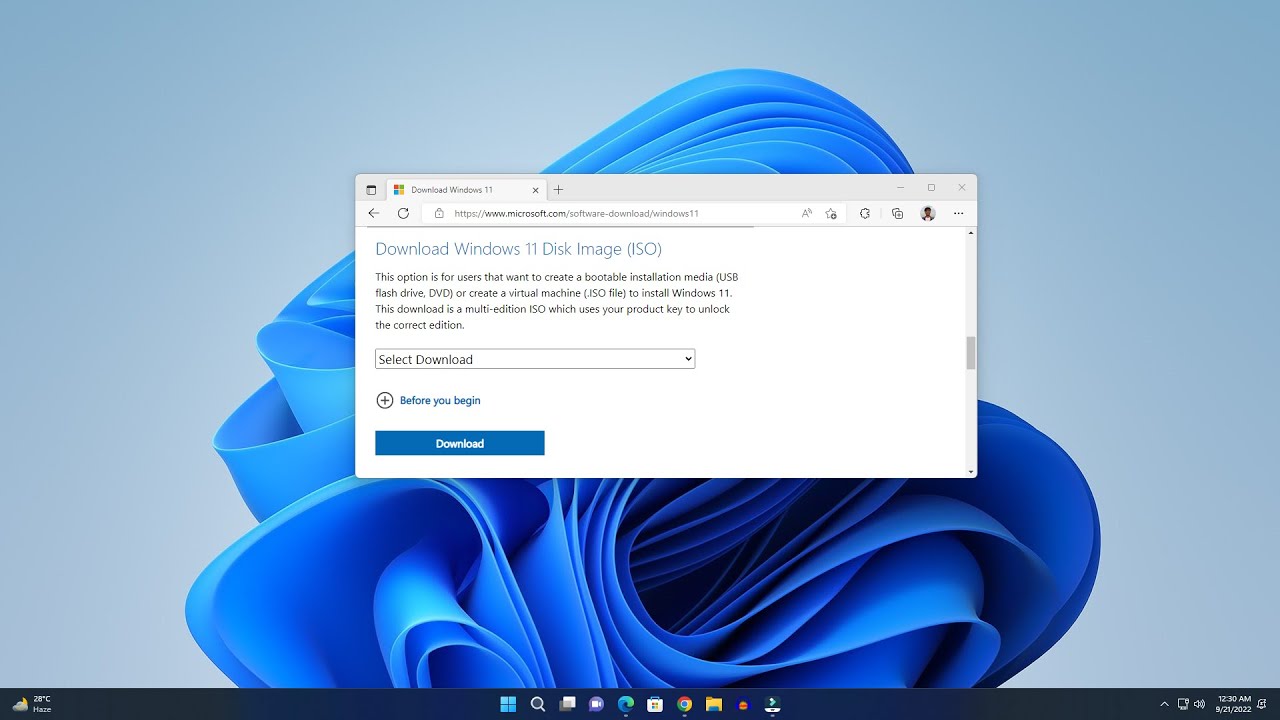Click the blue Download button
Viewport: 1280px width, 720px height.
pos(460,443)
